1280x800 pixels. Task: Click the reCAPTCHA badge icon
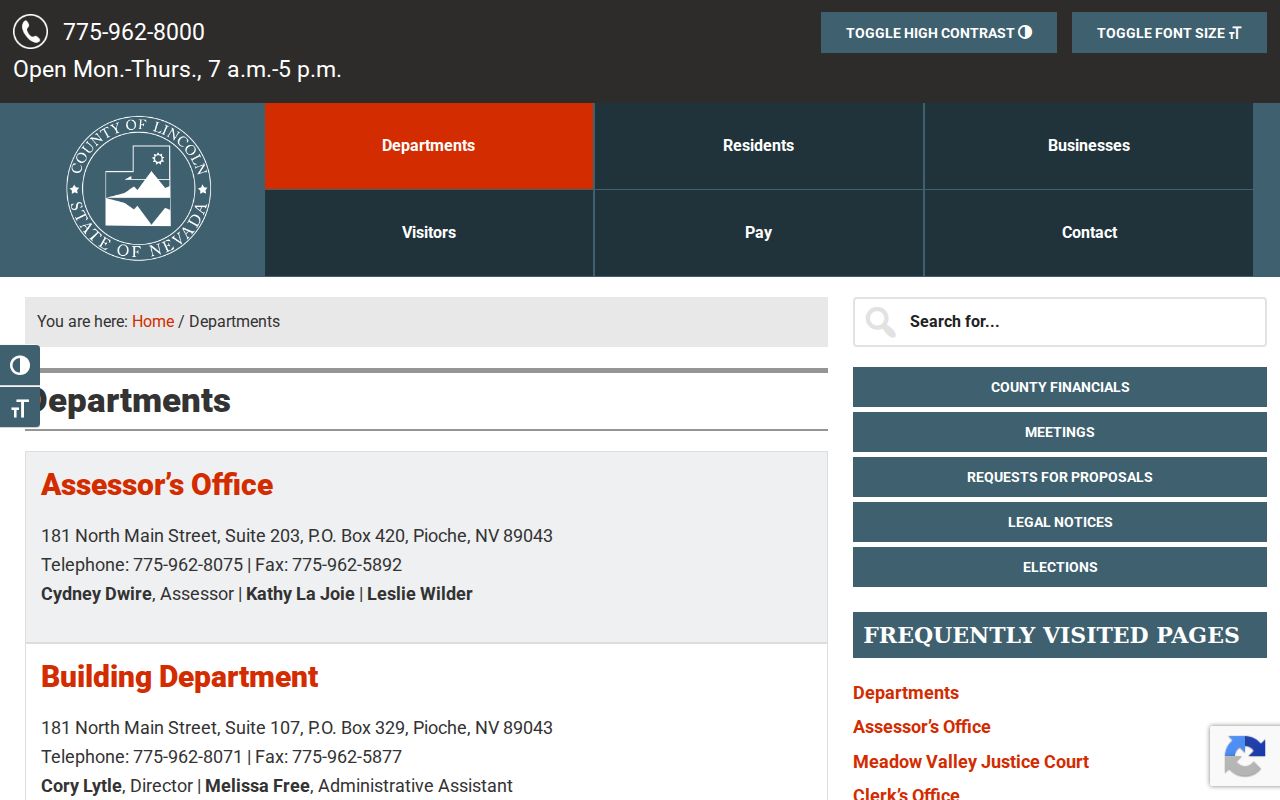coord(1244,756)
